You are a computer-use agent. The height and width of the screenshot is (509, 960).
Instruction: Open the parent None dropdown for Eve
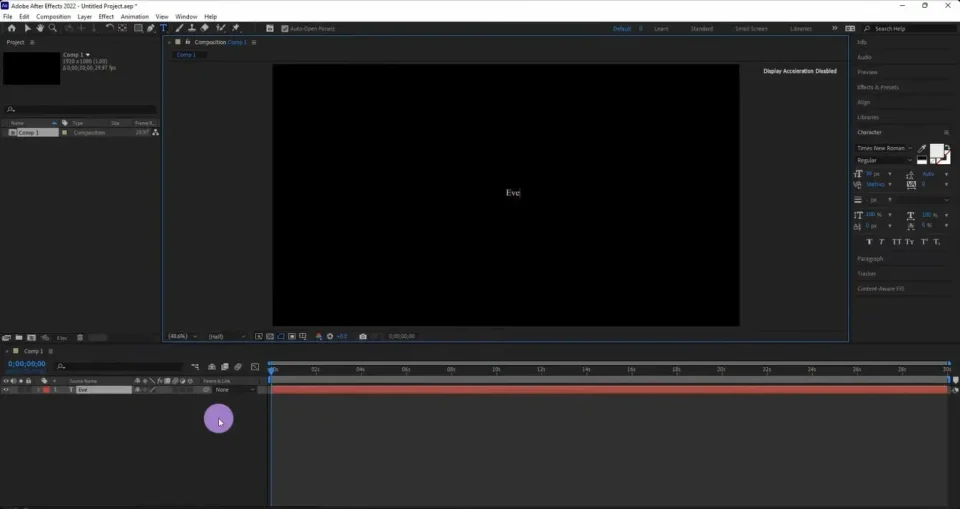[x=226, y=390]
